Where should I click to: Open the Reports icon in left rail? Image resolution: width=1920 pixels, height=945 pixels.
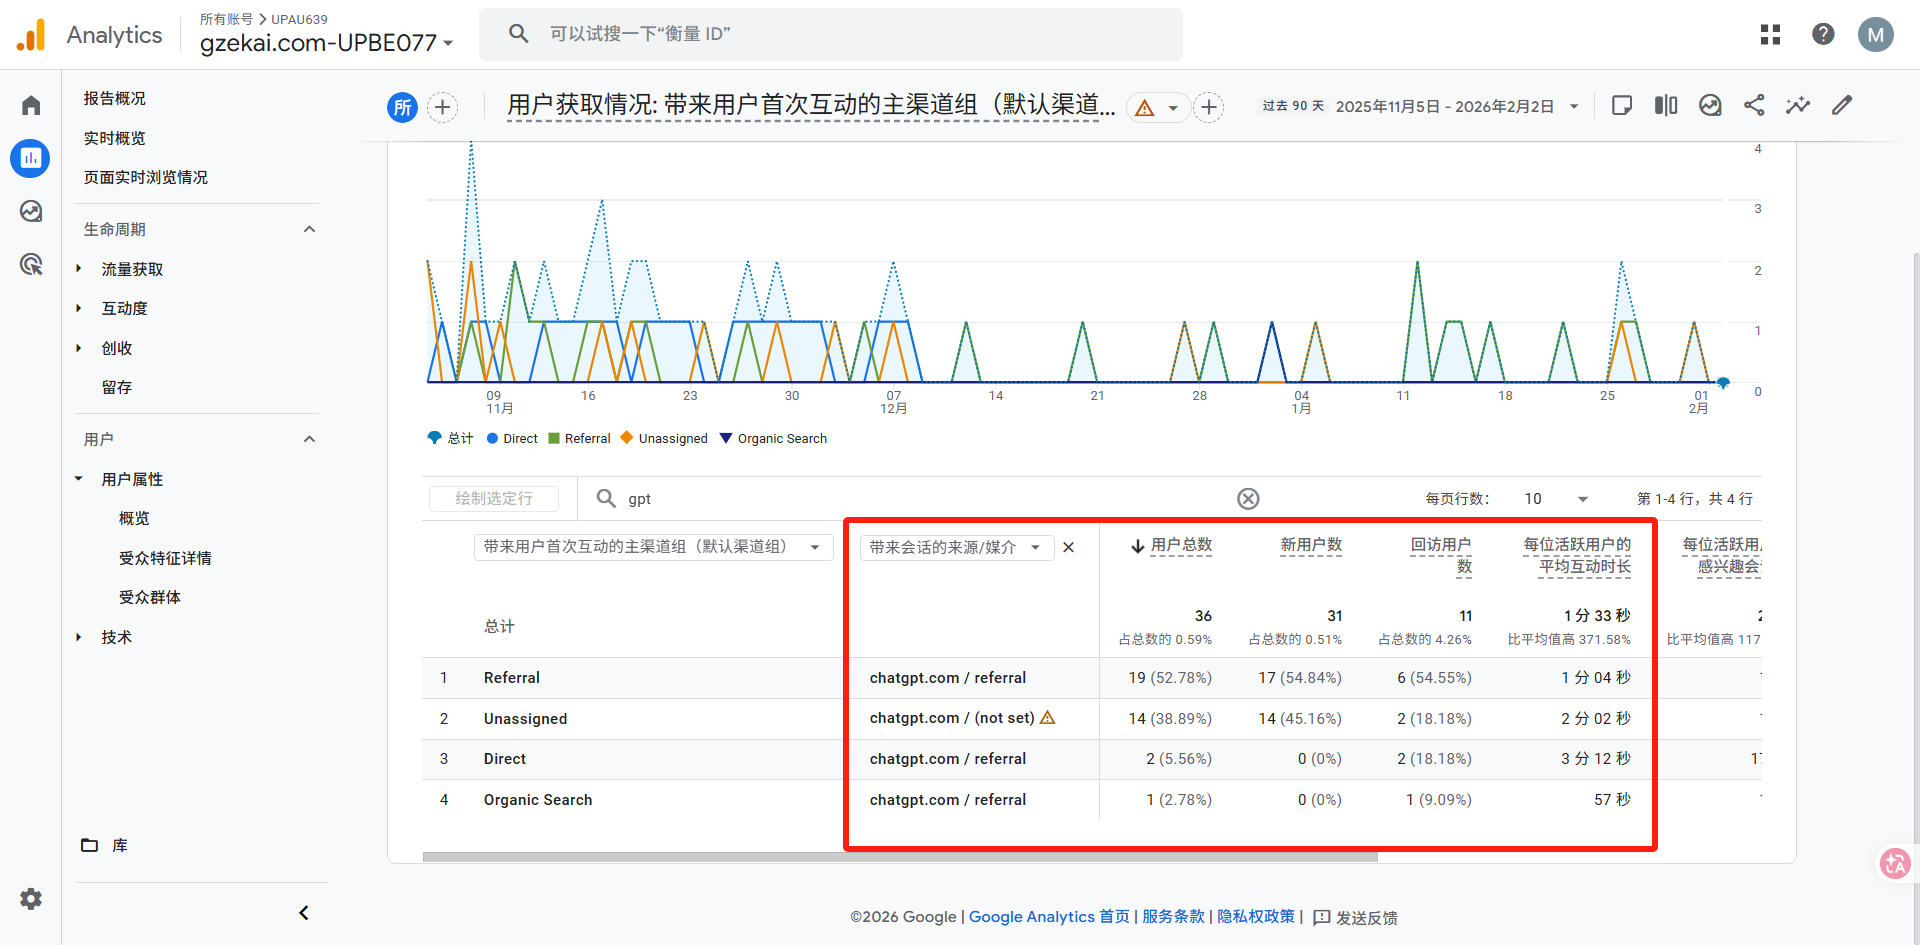pos(30,158)
